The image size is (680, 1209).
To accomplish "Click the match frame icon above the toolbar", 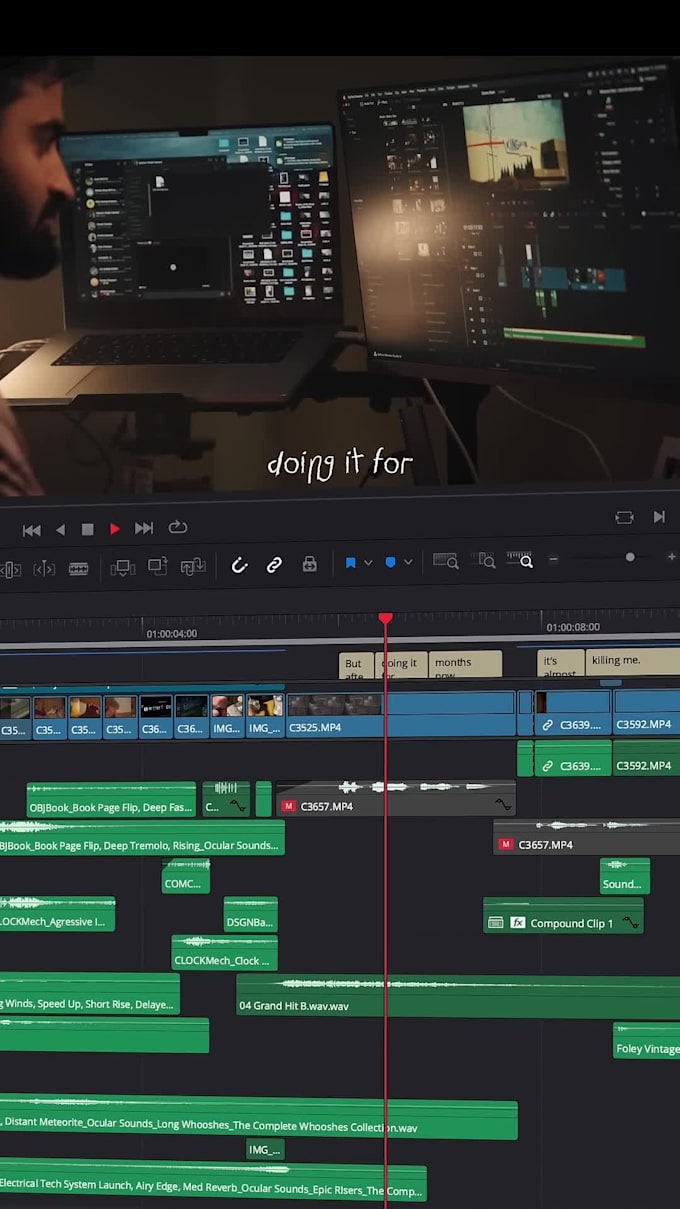I will pos(624,517).
